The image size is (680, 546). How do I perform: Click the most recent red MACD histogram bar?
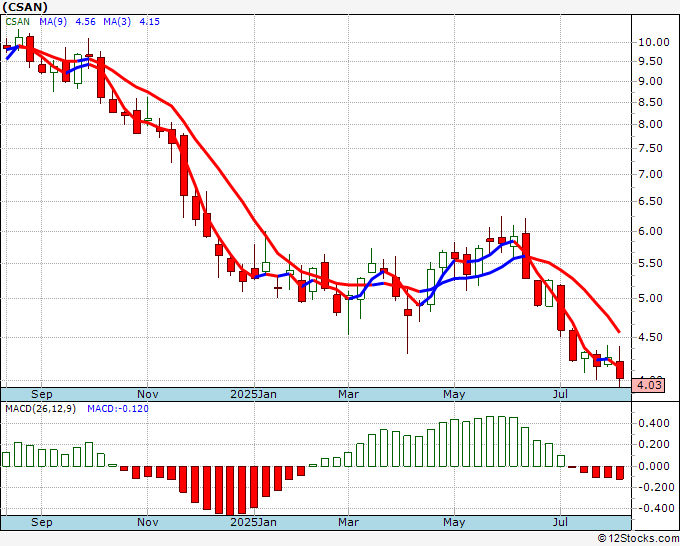pos(620,473)
